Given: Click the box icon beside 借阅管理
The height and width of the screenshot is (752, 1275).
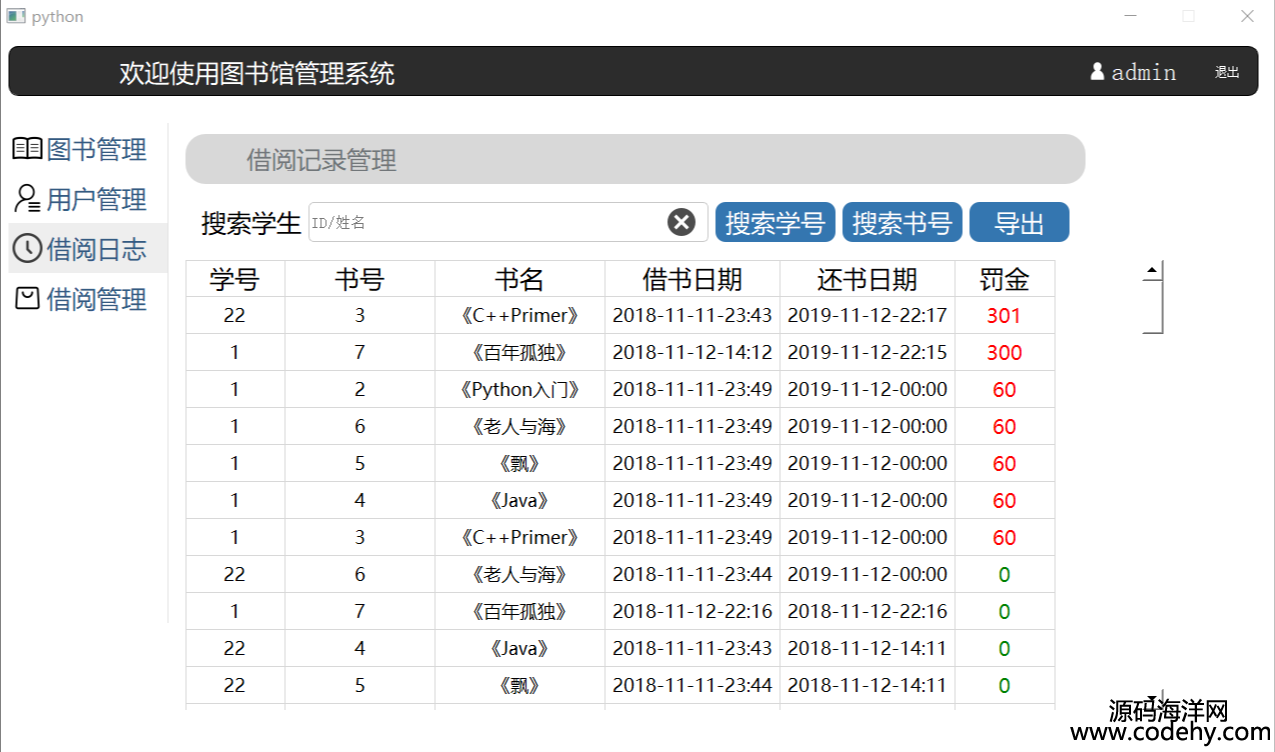Looking at the screenshot, I should [x=27, y=298].
